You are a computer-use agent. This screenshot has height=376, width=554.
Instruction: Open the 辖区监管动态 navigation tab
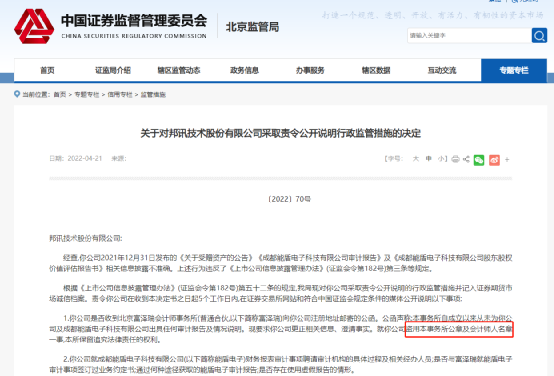[x=178, y=70]
